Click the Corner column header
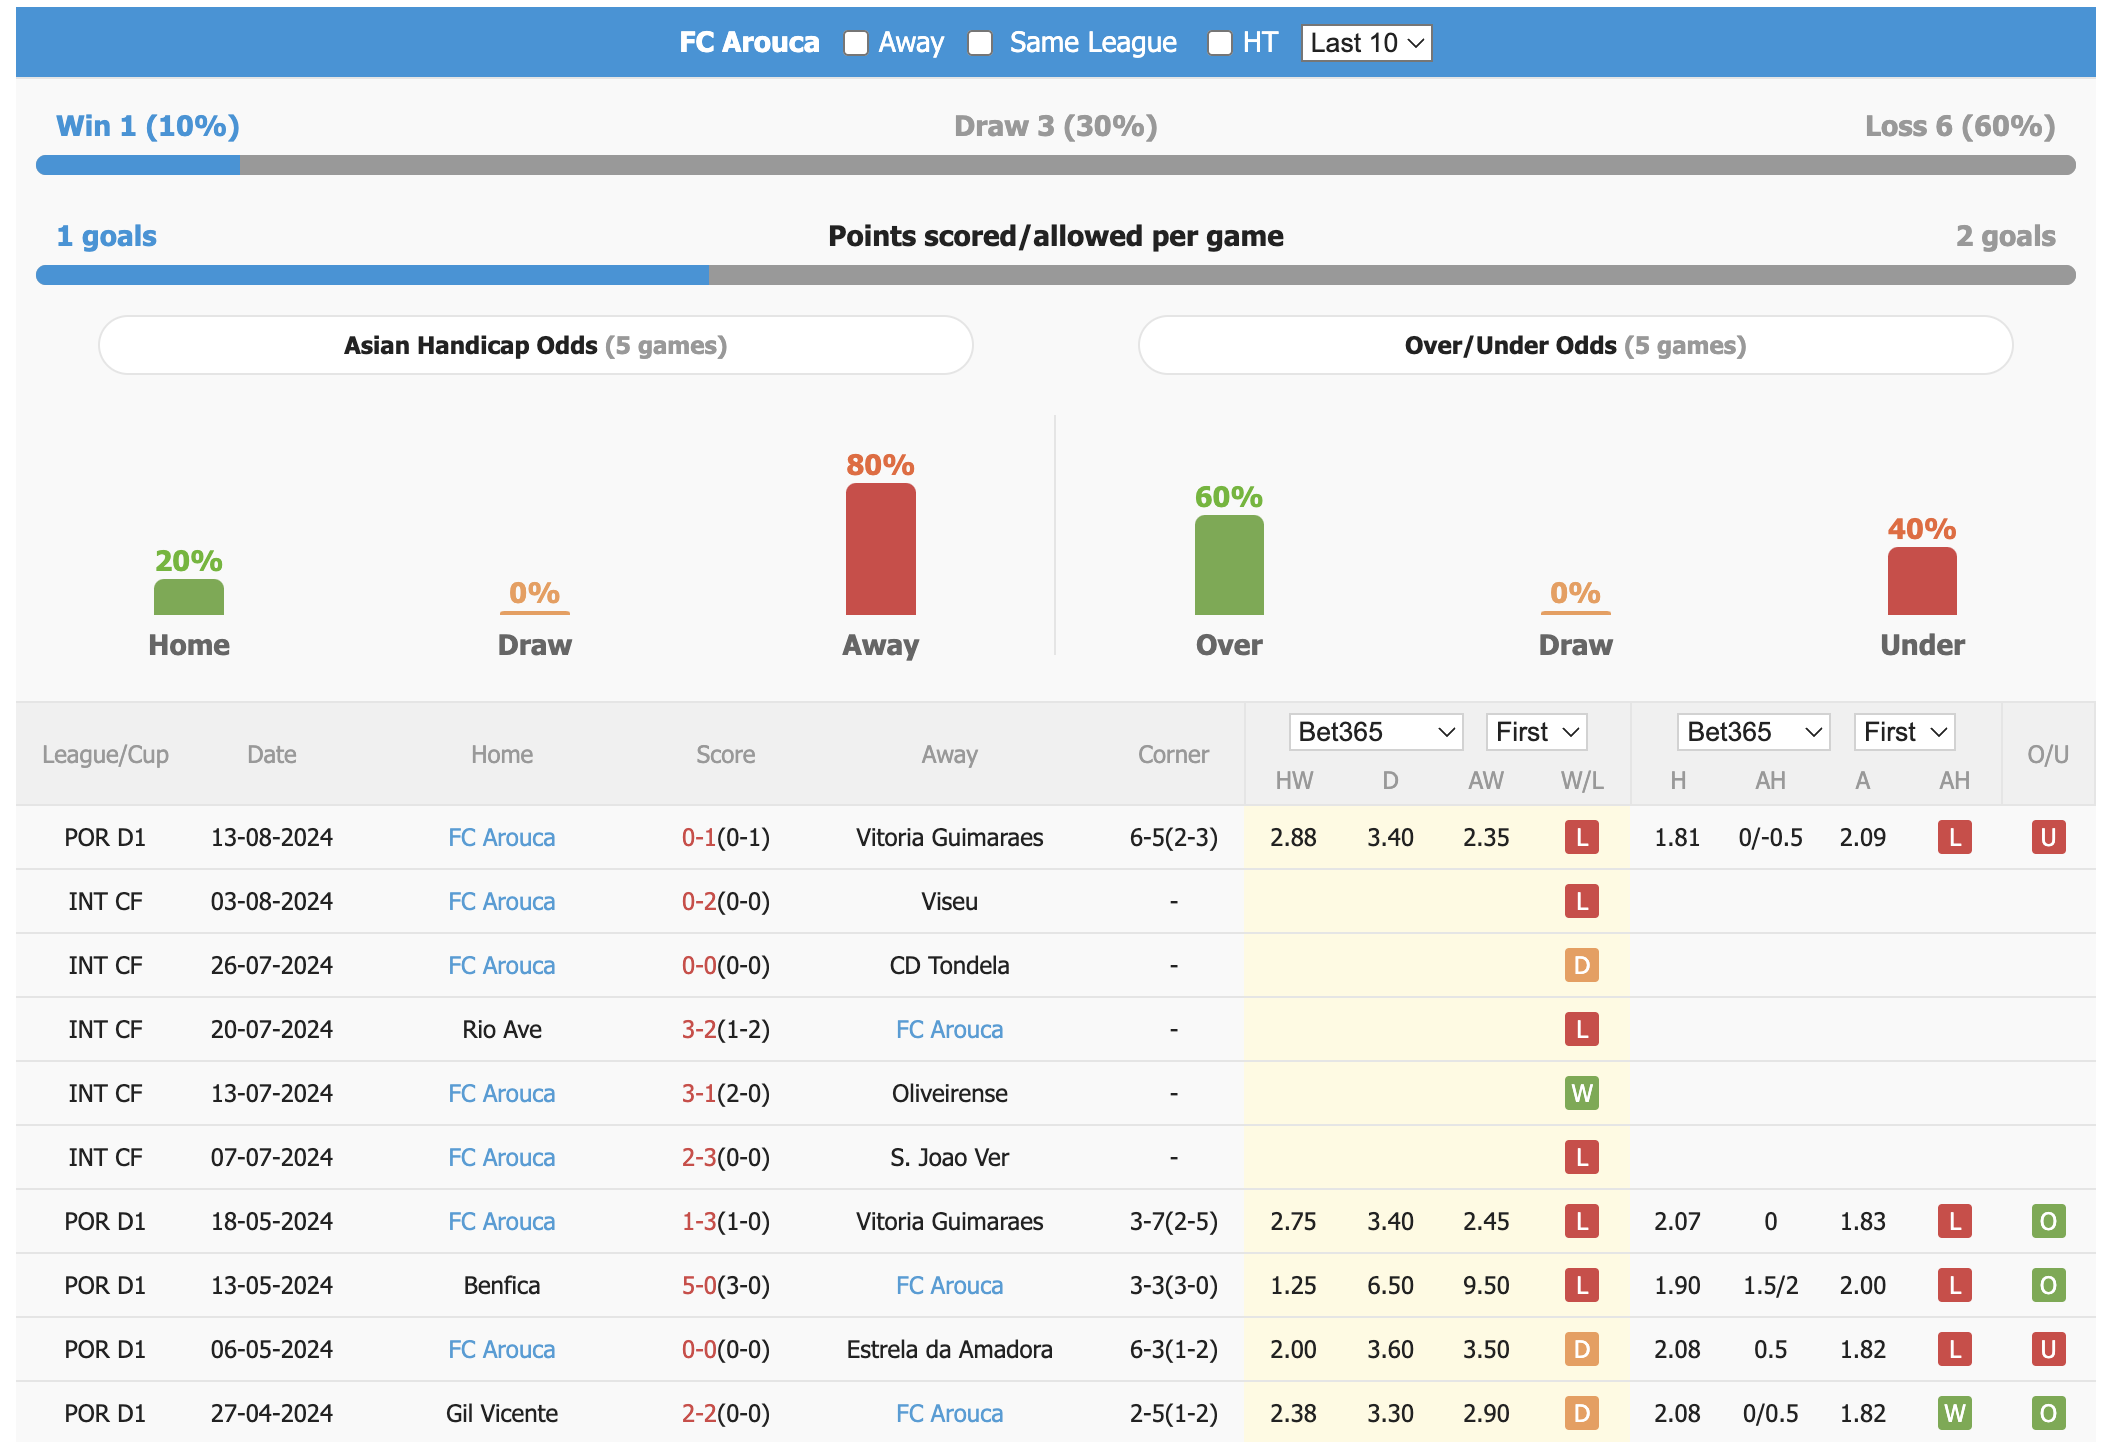Viewport: 2116px width, 1442px height. point(1174,755)
